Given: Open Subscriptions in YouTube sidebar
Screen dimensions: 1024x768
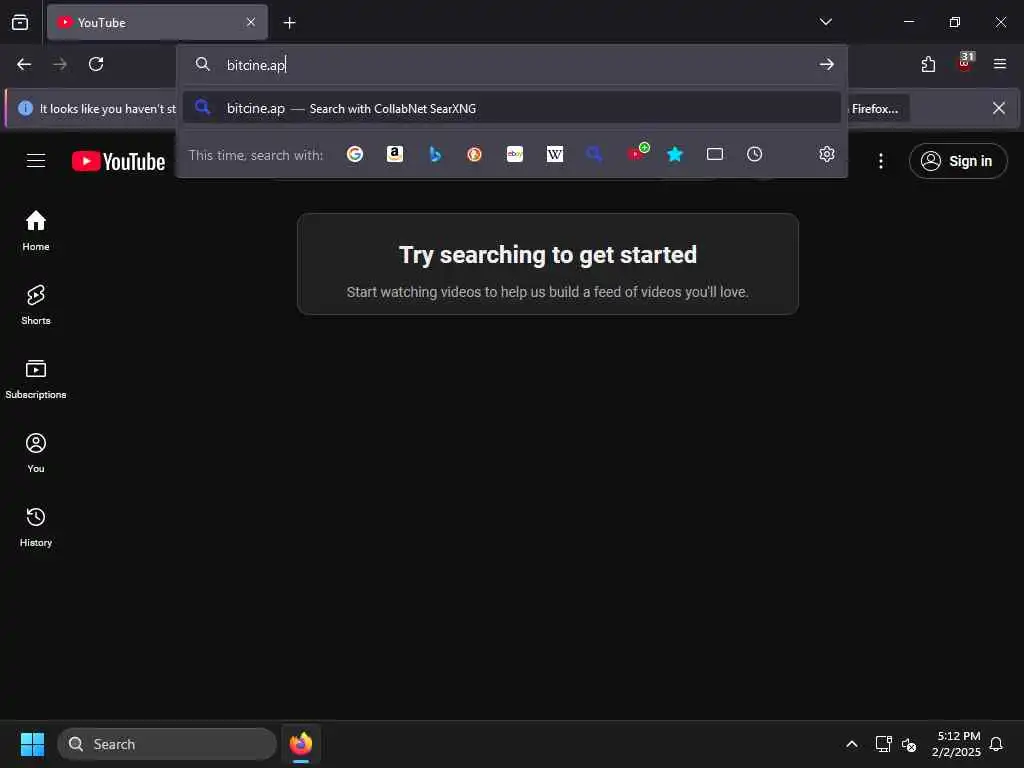Looking at the screenshot, I should coord(36,378).
